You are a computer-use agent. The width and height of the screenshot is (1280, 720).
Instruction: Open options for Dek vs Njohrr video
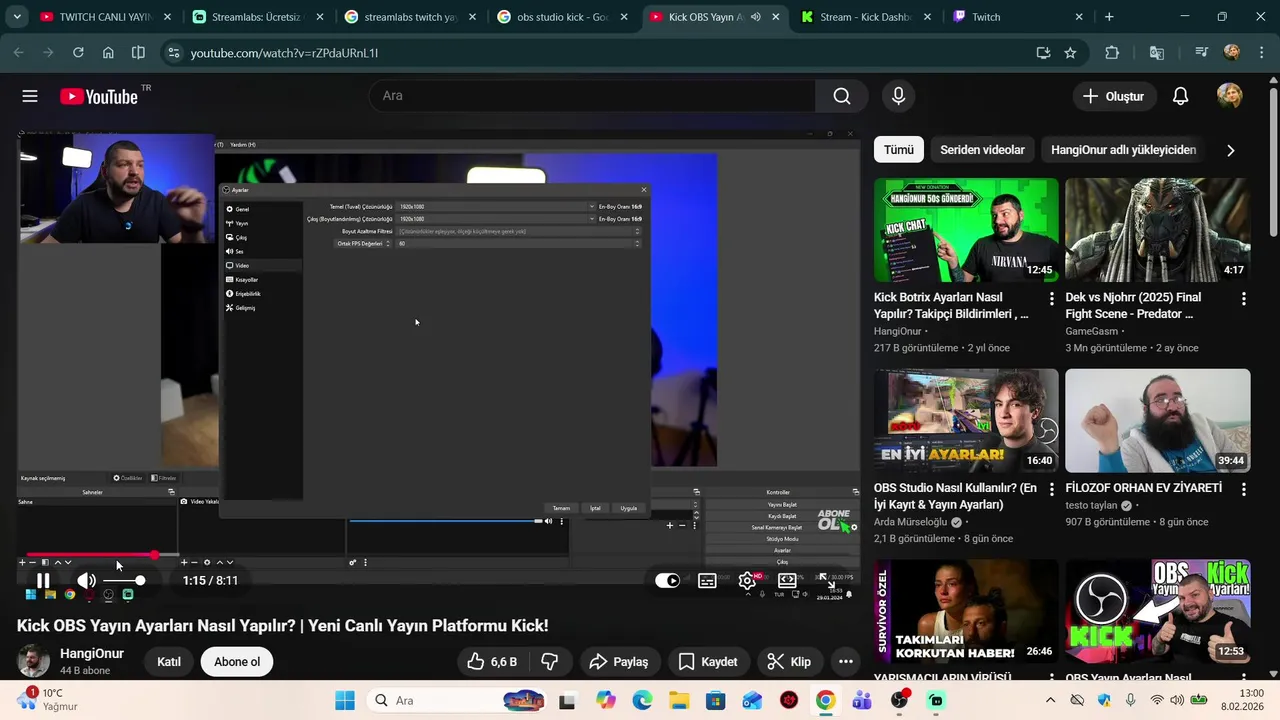coord(1243,299)
